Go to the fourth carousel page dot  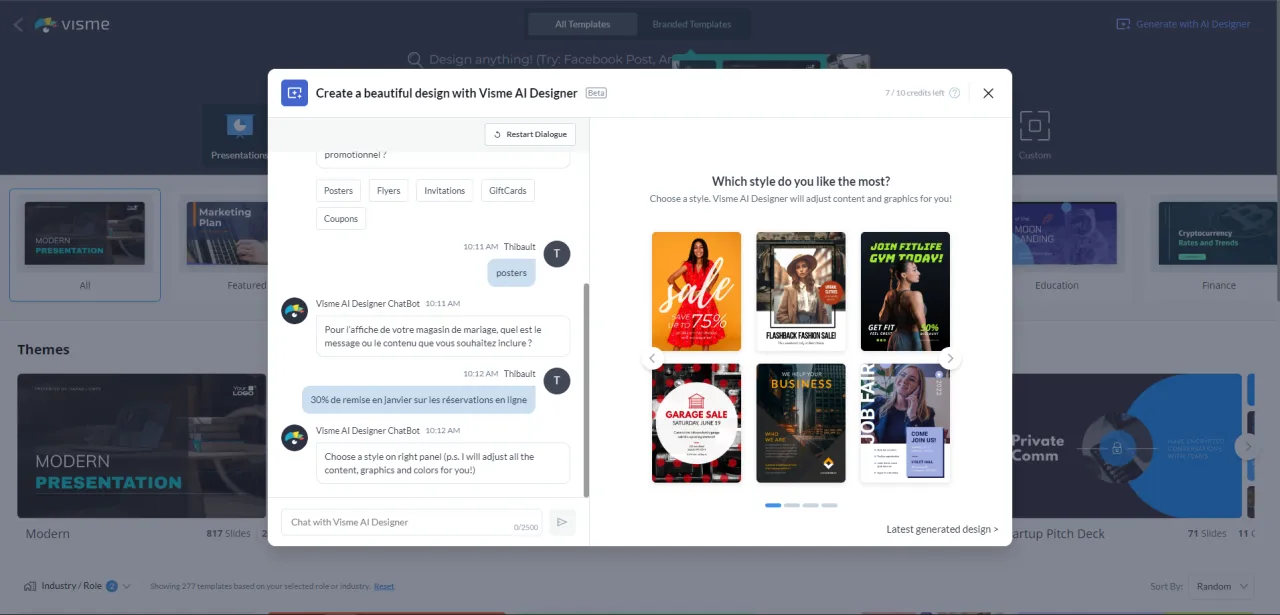coord(829,505)
